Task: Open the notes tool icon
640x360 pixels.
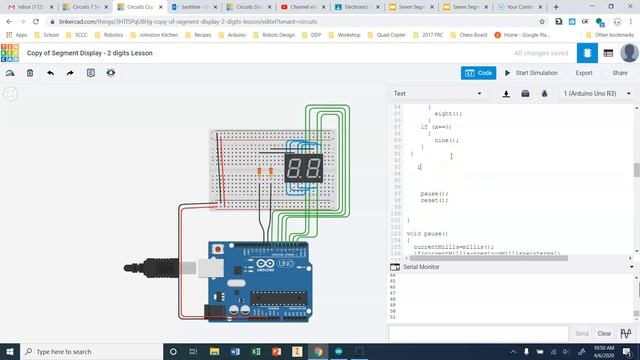Action: click(91, 73)
